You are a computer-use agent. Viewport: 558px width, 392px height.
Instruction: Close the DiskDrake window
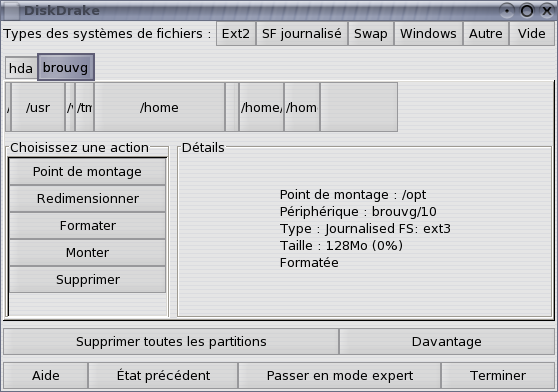(547, 11)
